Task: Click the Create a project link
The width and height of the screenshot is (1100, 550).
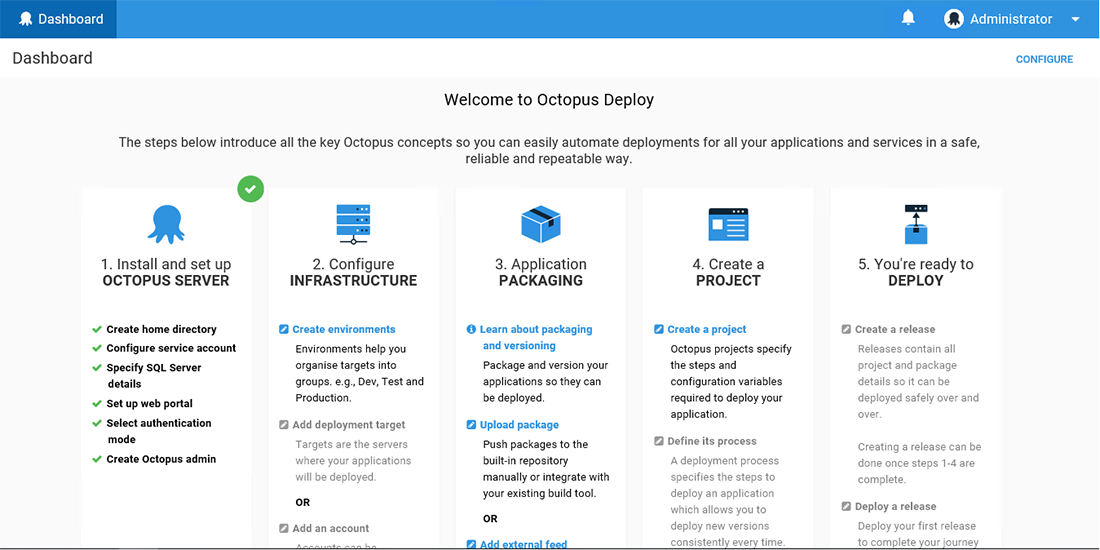Action: pos(707,329)
